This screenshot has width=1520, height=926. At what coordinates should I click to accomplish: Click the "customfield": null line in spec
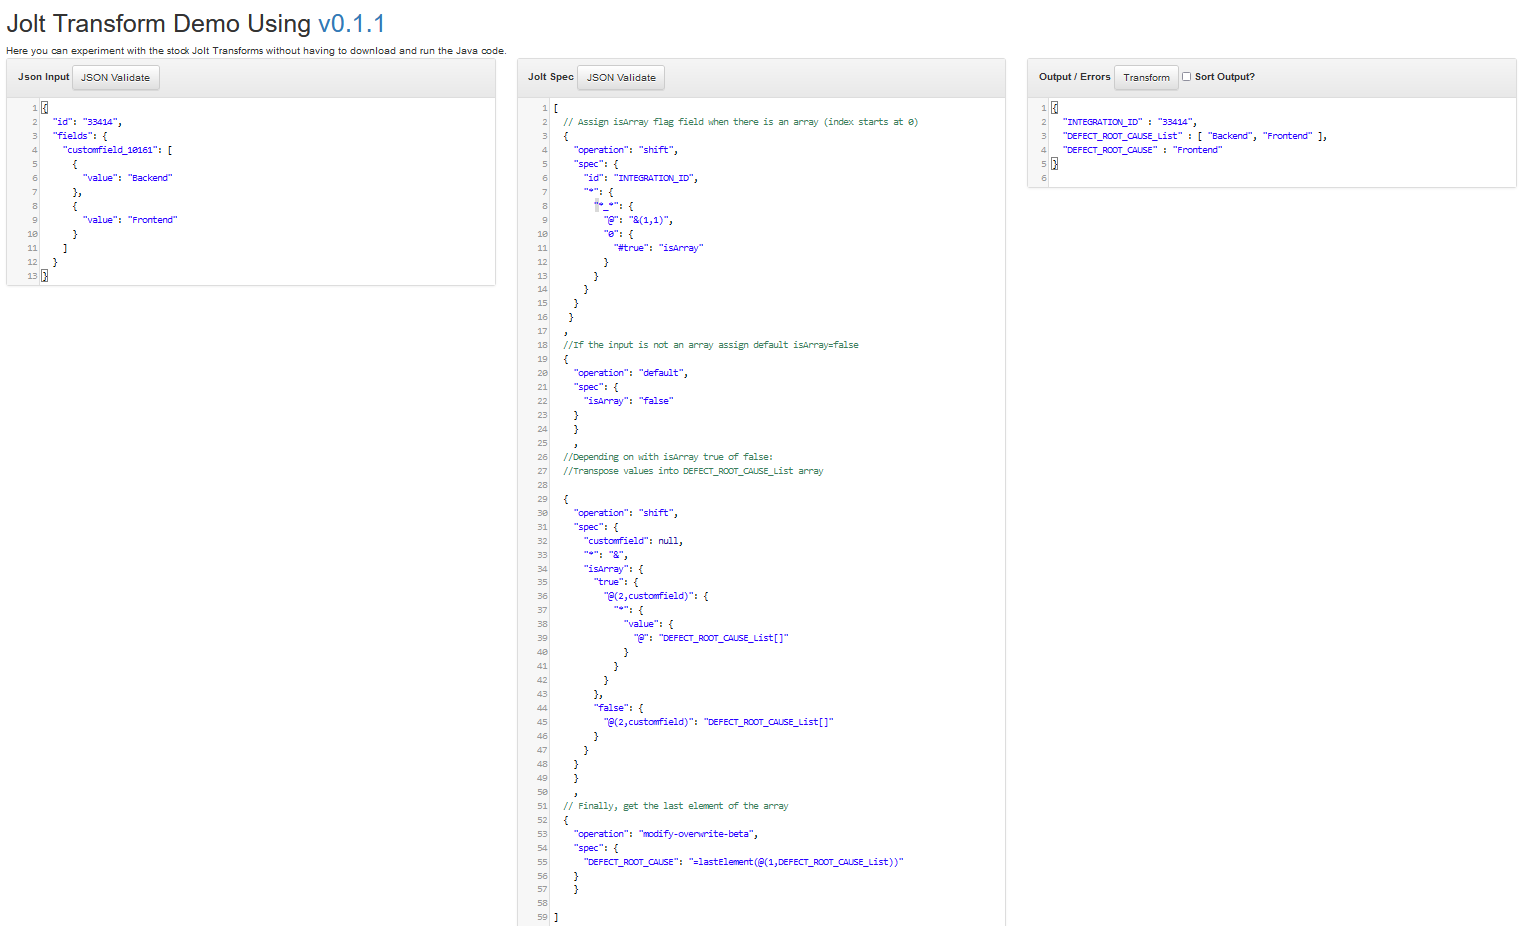tap(633, 541)
